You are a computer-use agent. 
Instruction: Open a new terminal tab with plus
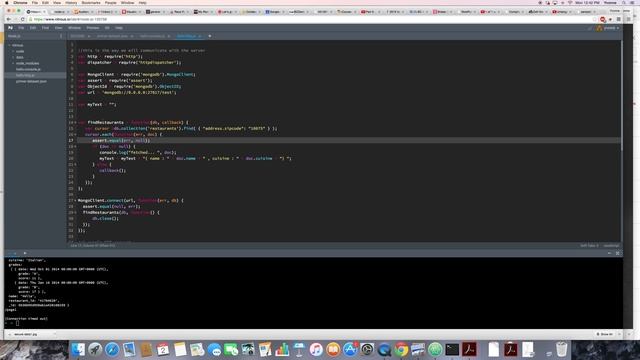click(24, 253)
